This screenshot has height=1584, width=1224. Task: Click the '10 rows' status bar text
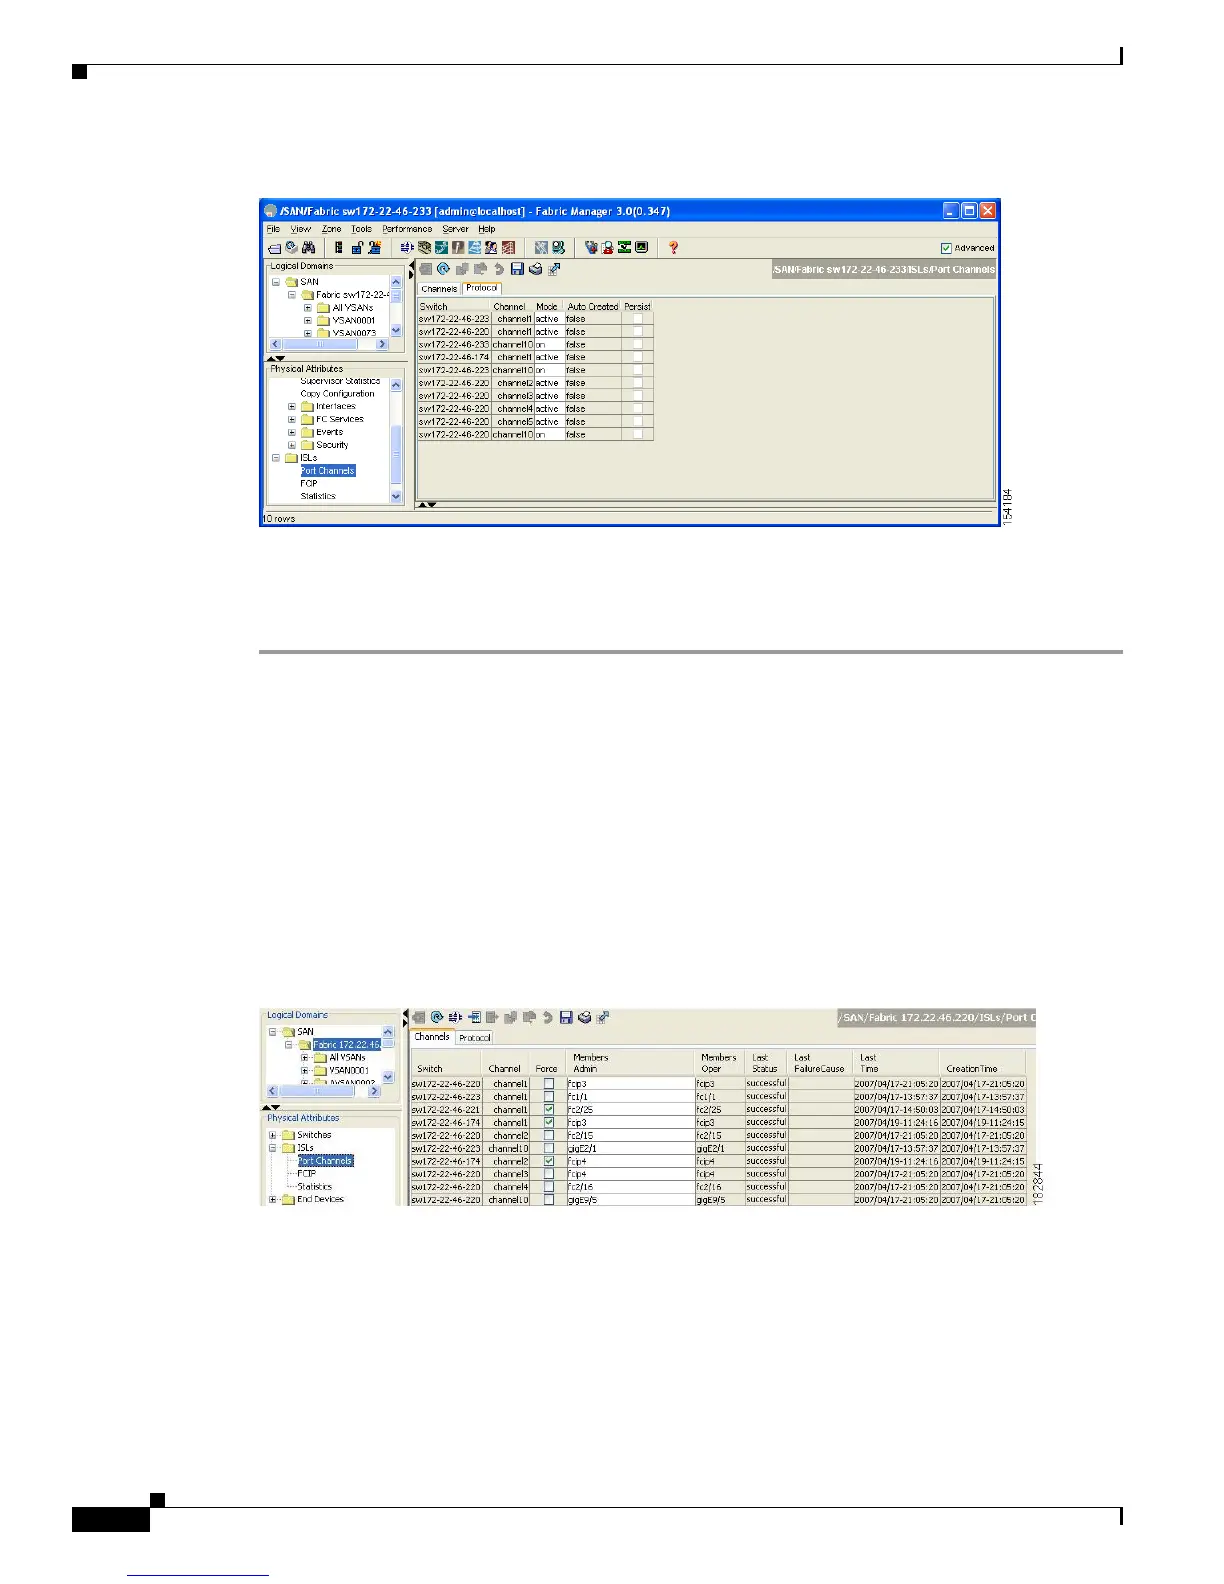click(279, 519)
